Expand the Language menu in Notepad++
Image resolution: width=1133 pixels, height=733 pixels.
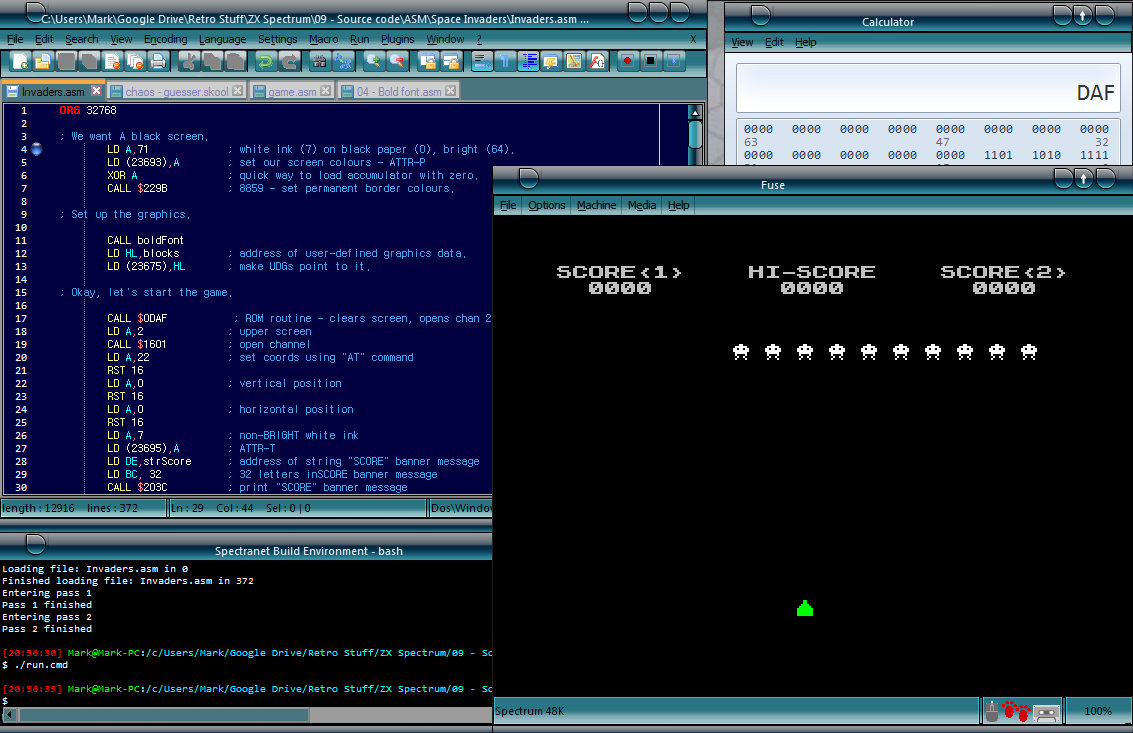(x=222, y=39)
